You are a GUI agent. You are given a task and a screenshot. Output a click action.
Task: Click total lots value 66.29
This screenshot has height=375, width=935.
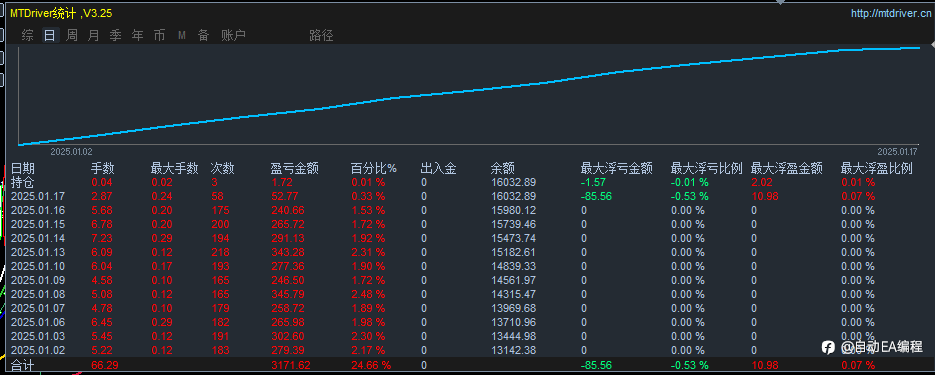point(104,365)
